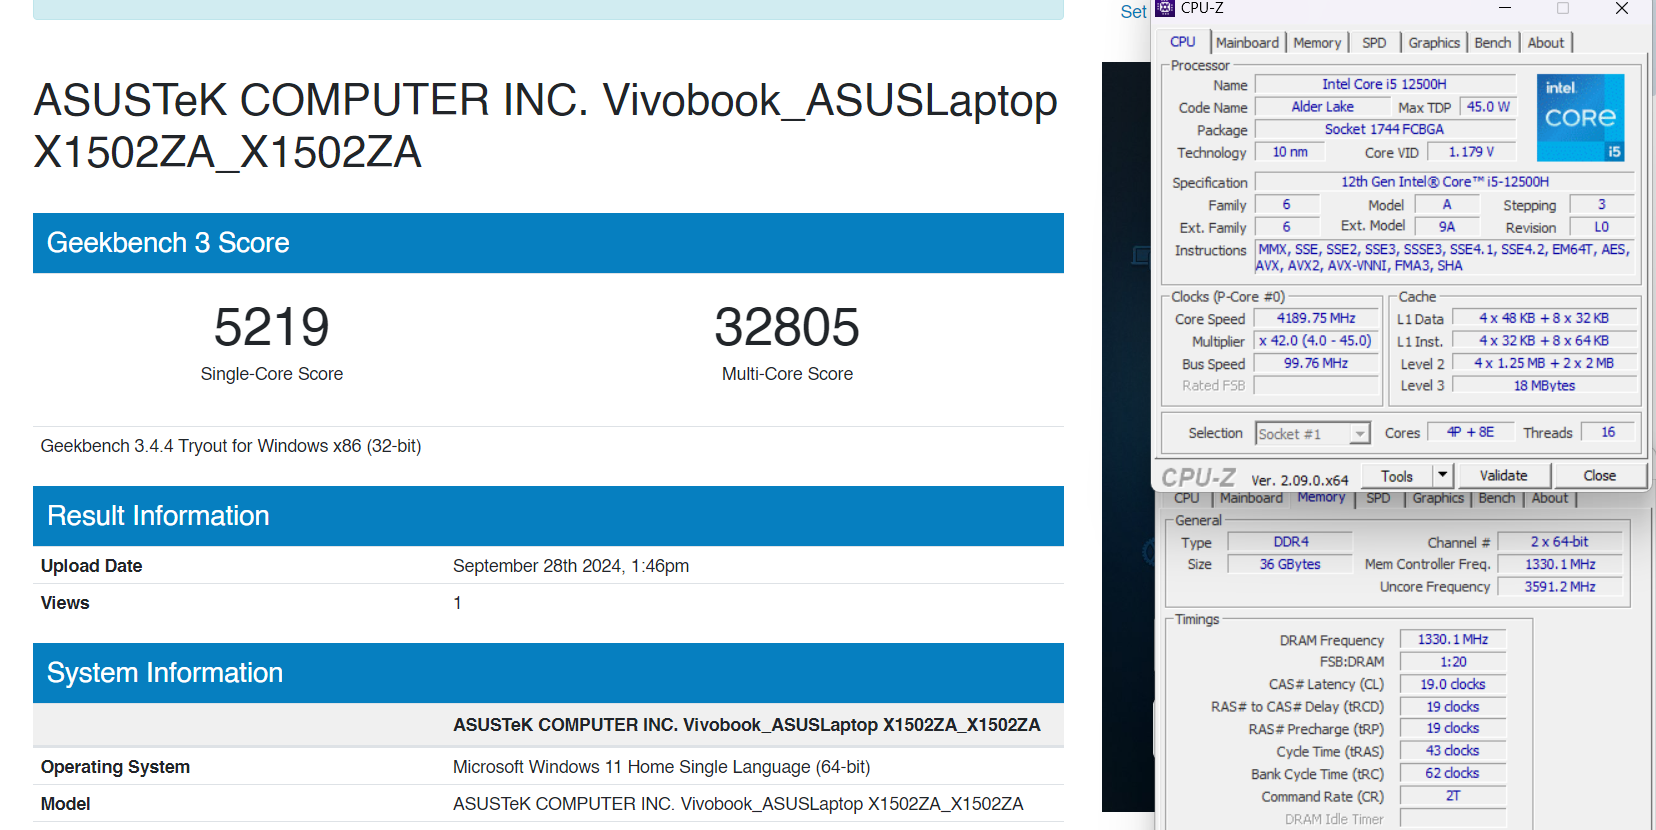Click the Geekbench 3.4.4 Tryout version text
Image resolution: width=1656 pixels, height=830 pixels.
coord(230,446)
